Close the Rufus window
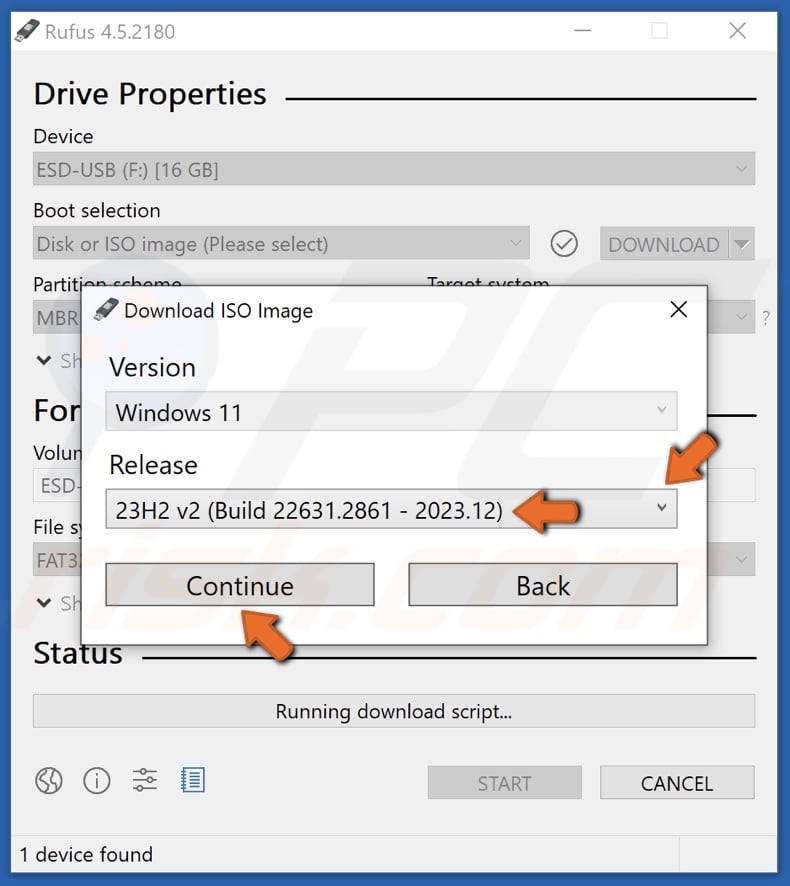790x886 pixels. point(737,31)
